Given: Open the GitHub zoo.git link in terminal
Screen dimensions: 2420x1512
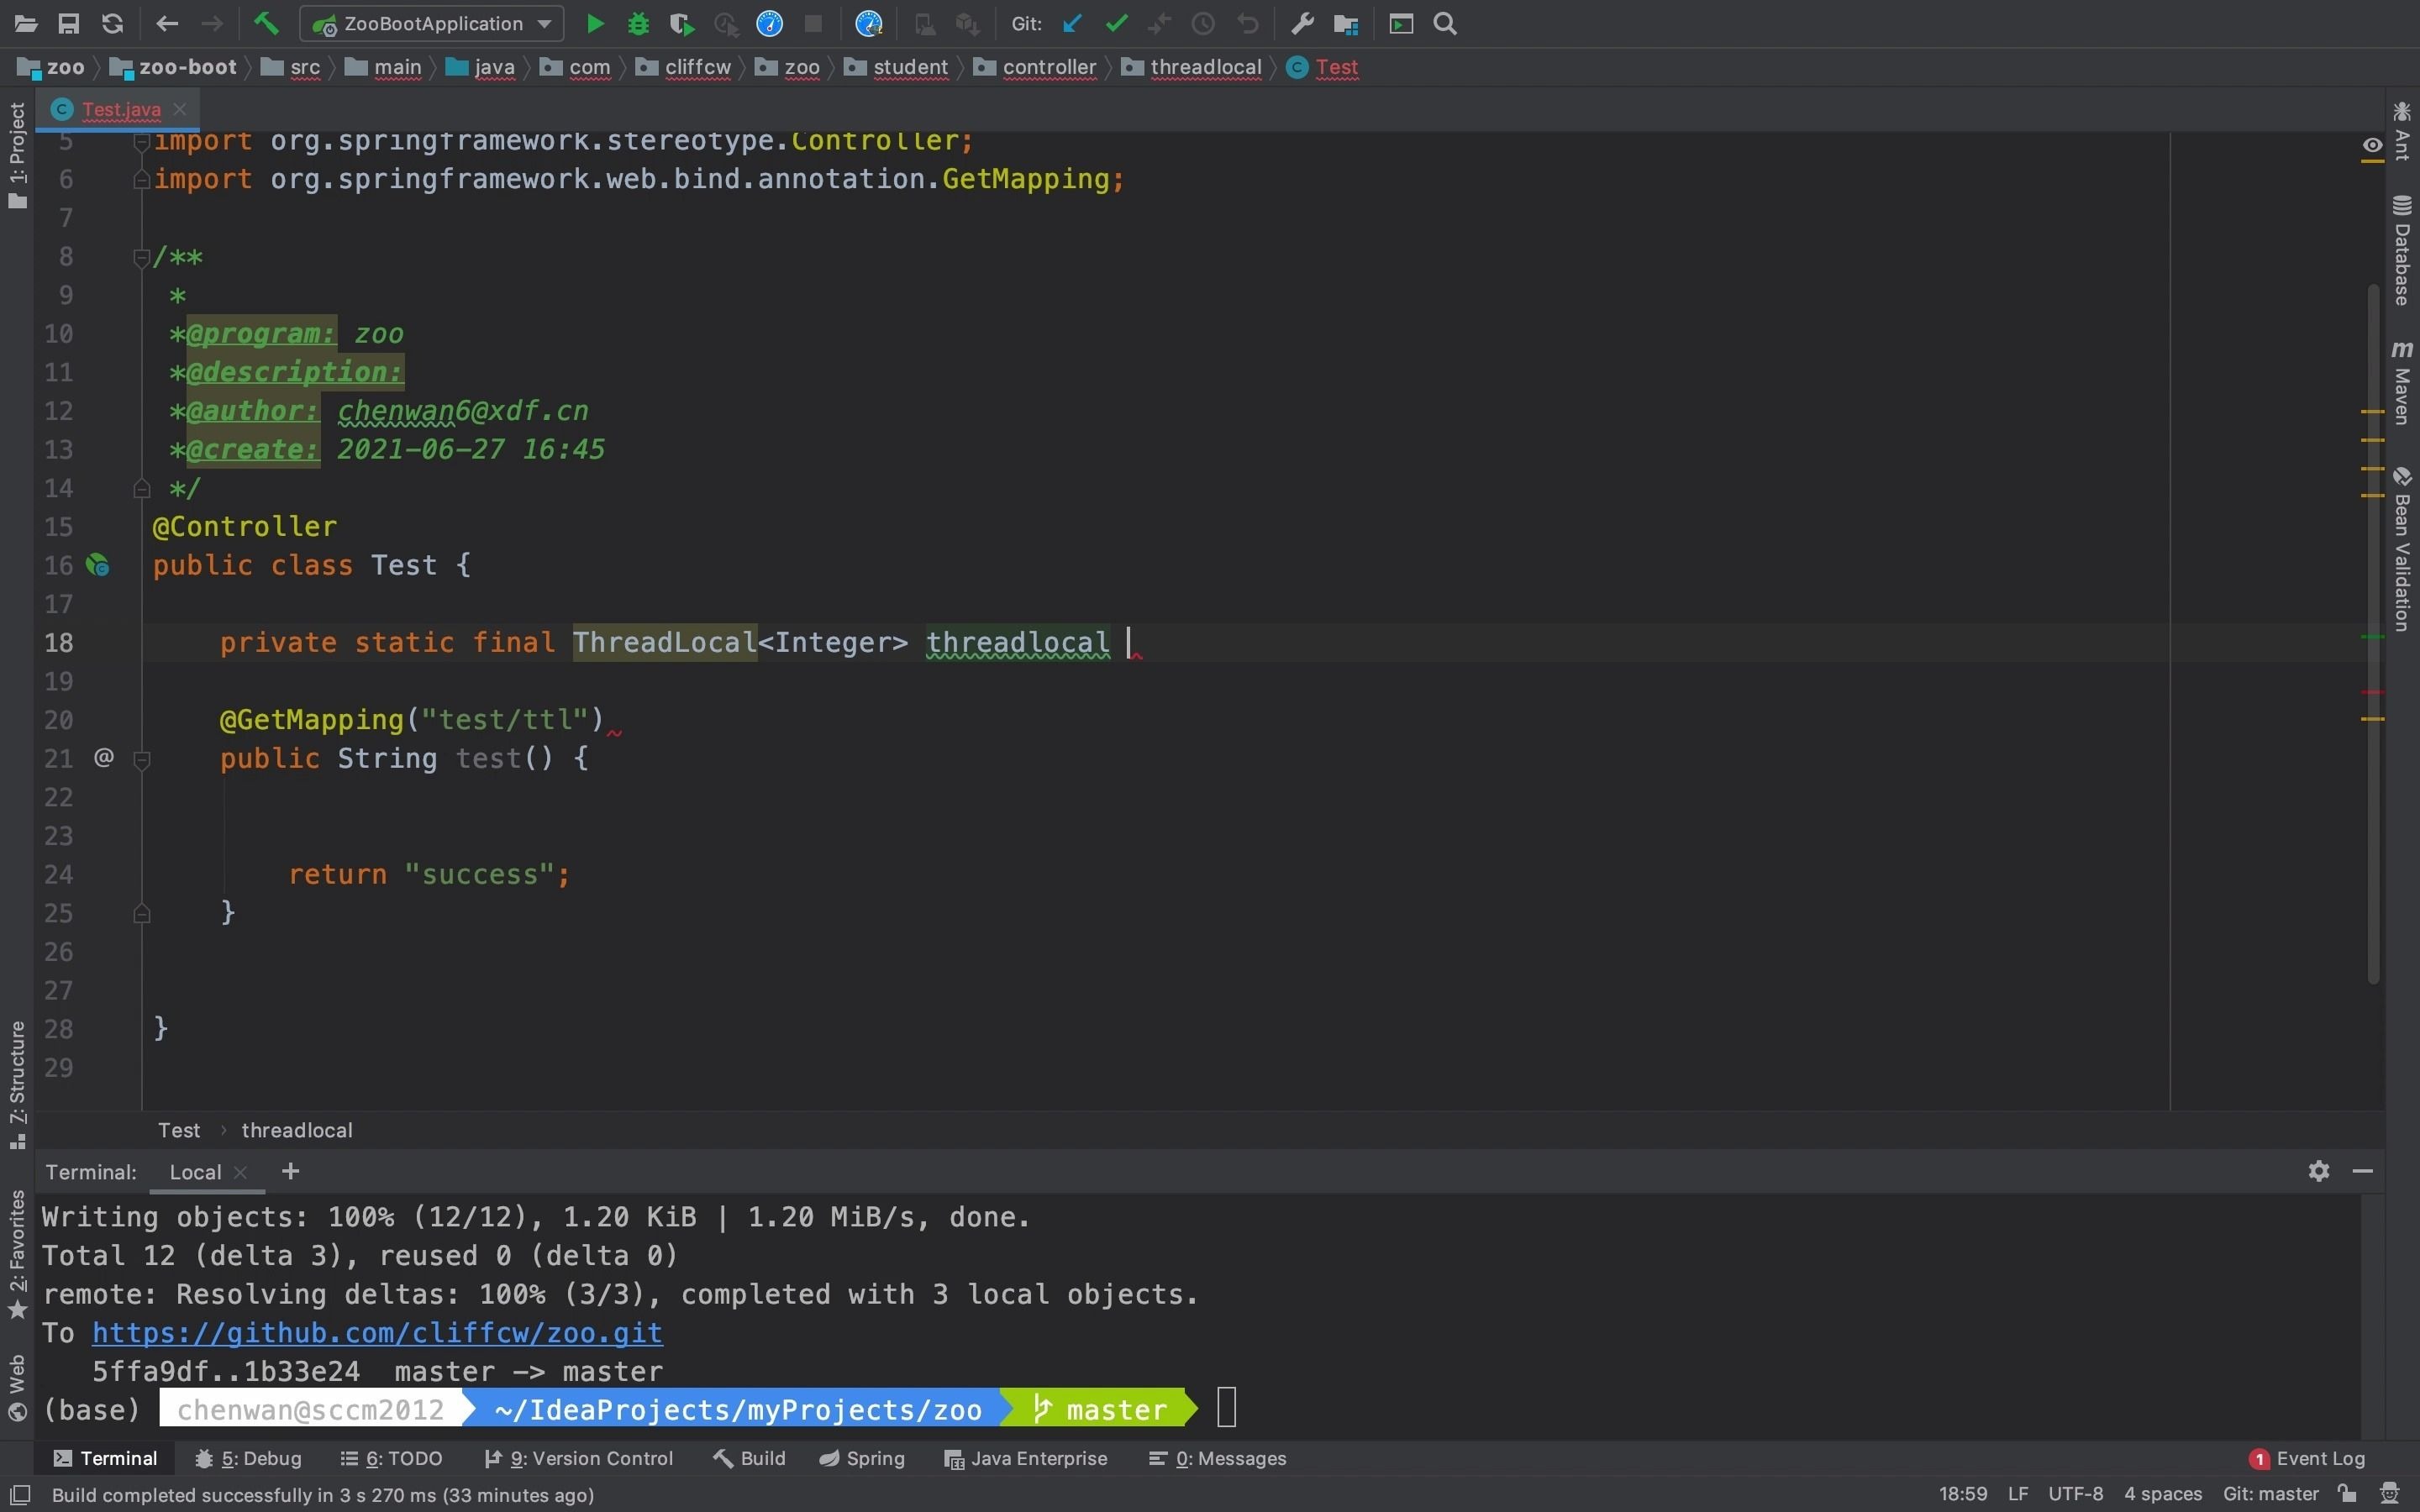Looking at the screenshot, I should pyautogui.click(x=377, y=1333).
